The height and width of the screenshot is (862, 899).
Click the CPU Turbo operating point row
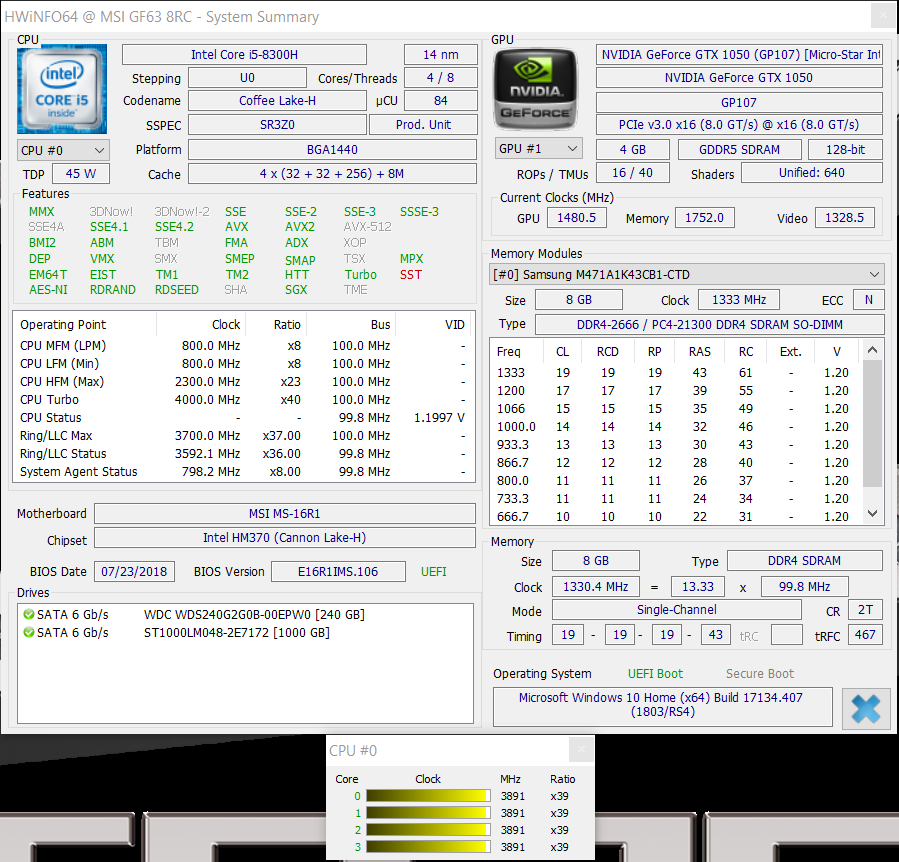244,400
